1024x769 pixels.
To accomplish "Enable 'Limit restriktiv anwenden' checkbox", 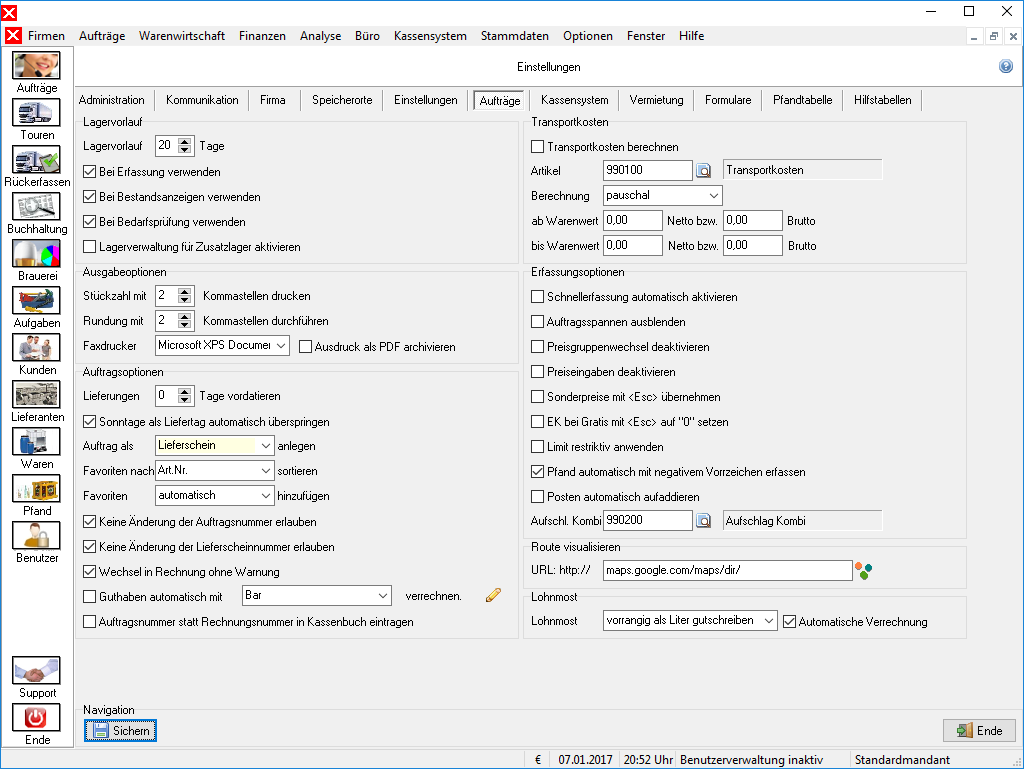I will 537,447.
